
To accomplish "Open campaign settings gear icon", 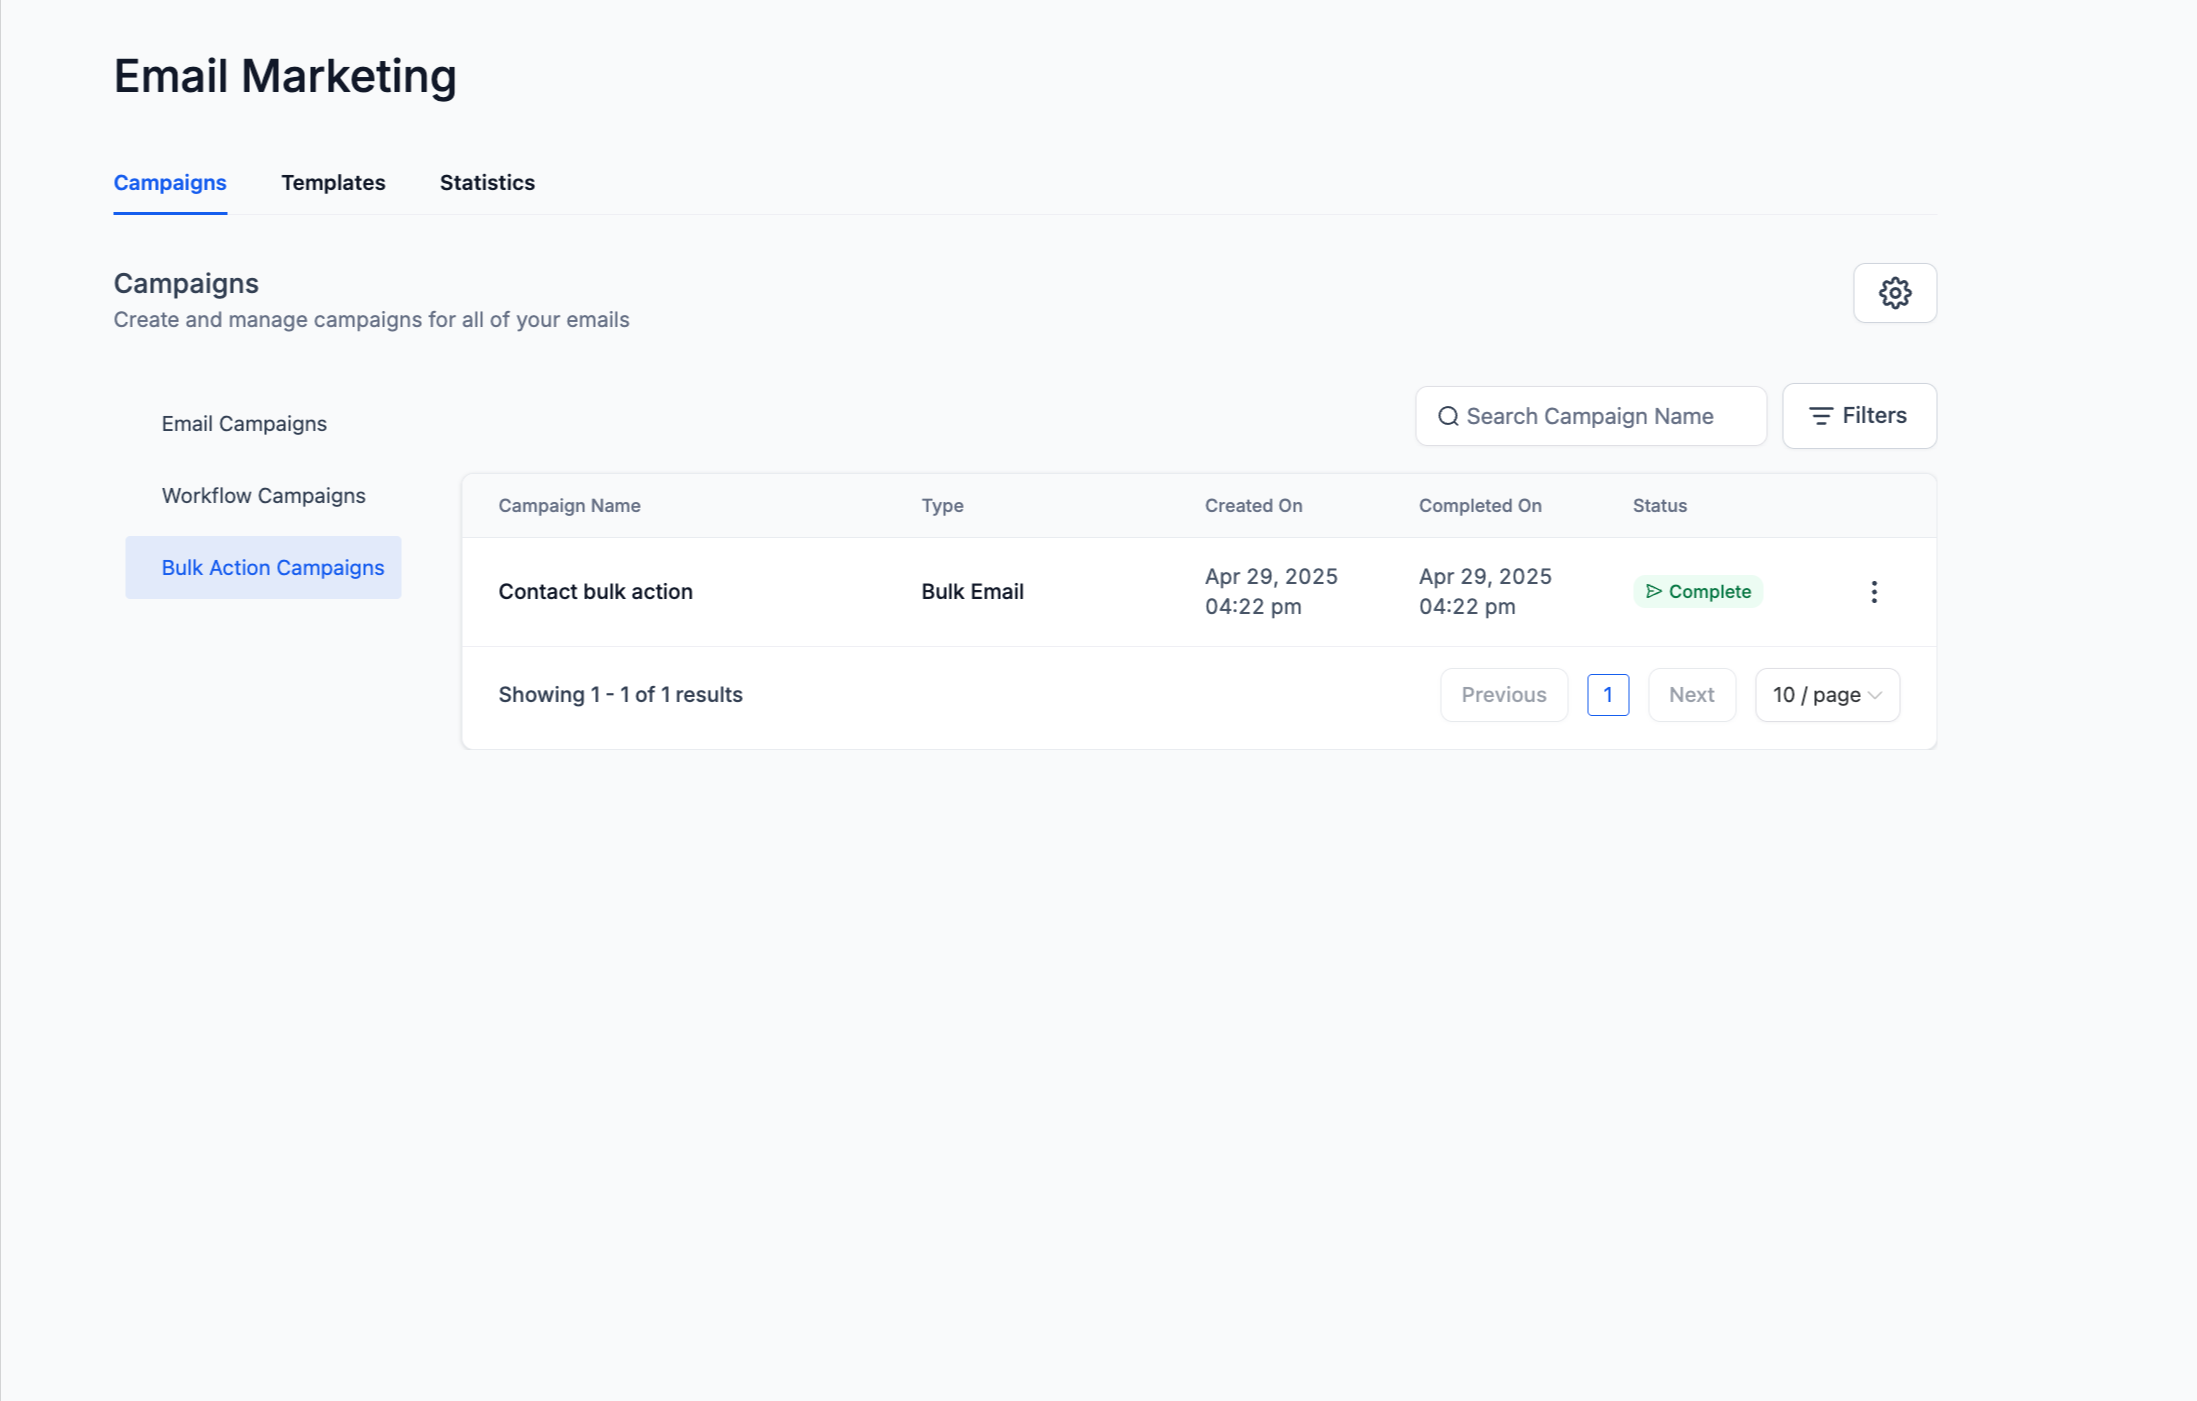I will click(1894, 293).
